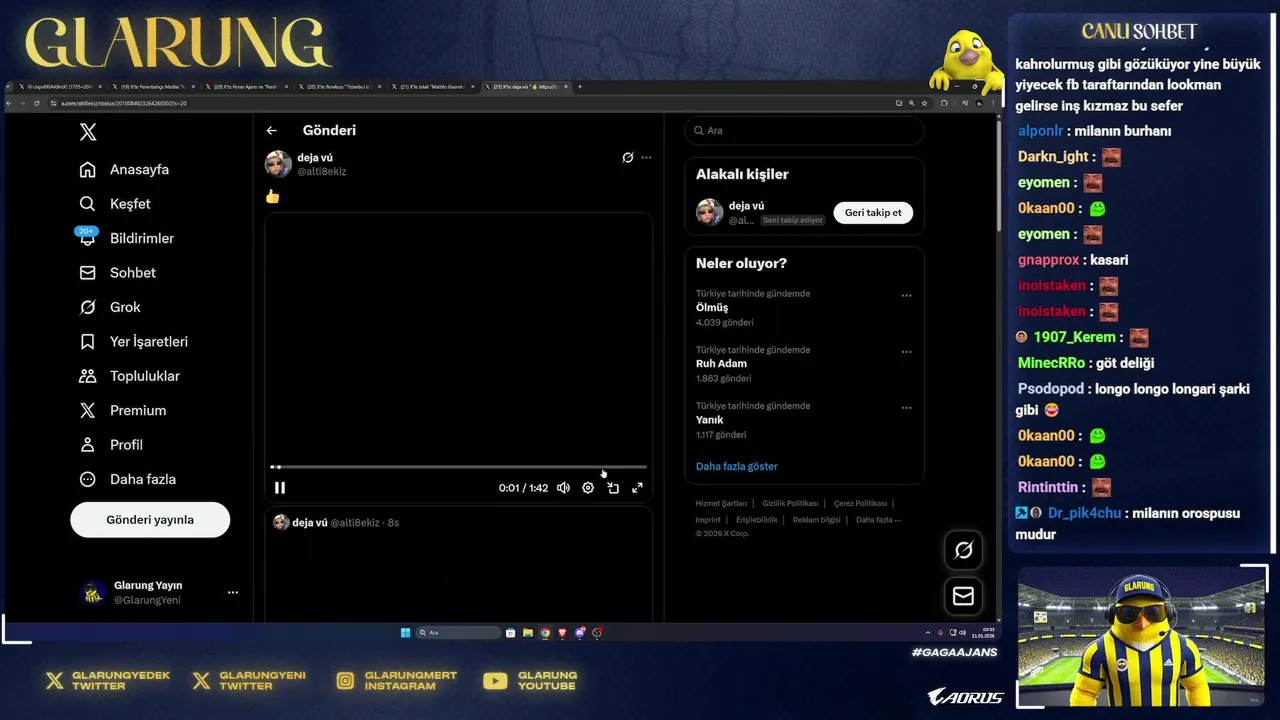Open Sohbet messages
Image resolution: width=1280 pixels, height=720 pixels.
pyautogui.click(x=118, y=273)
